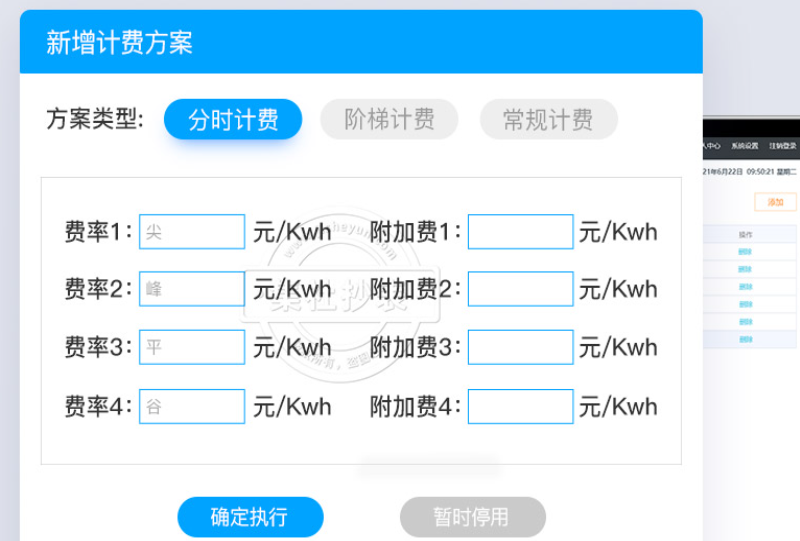Select the 附加费4 surcharge field
This screenshot has height=541, width=800.
pyautogui.click(x=520, y=406)
